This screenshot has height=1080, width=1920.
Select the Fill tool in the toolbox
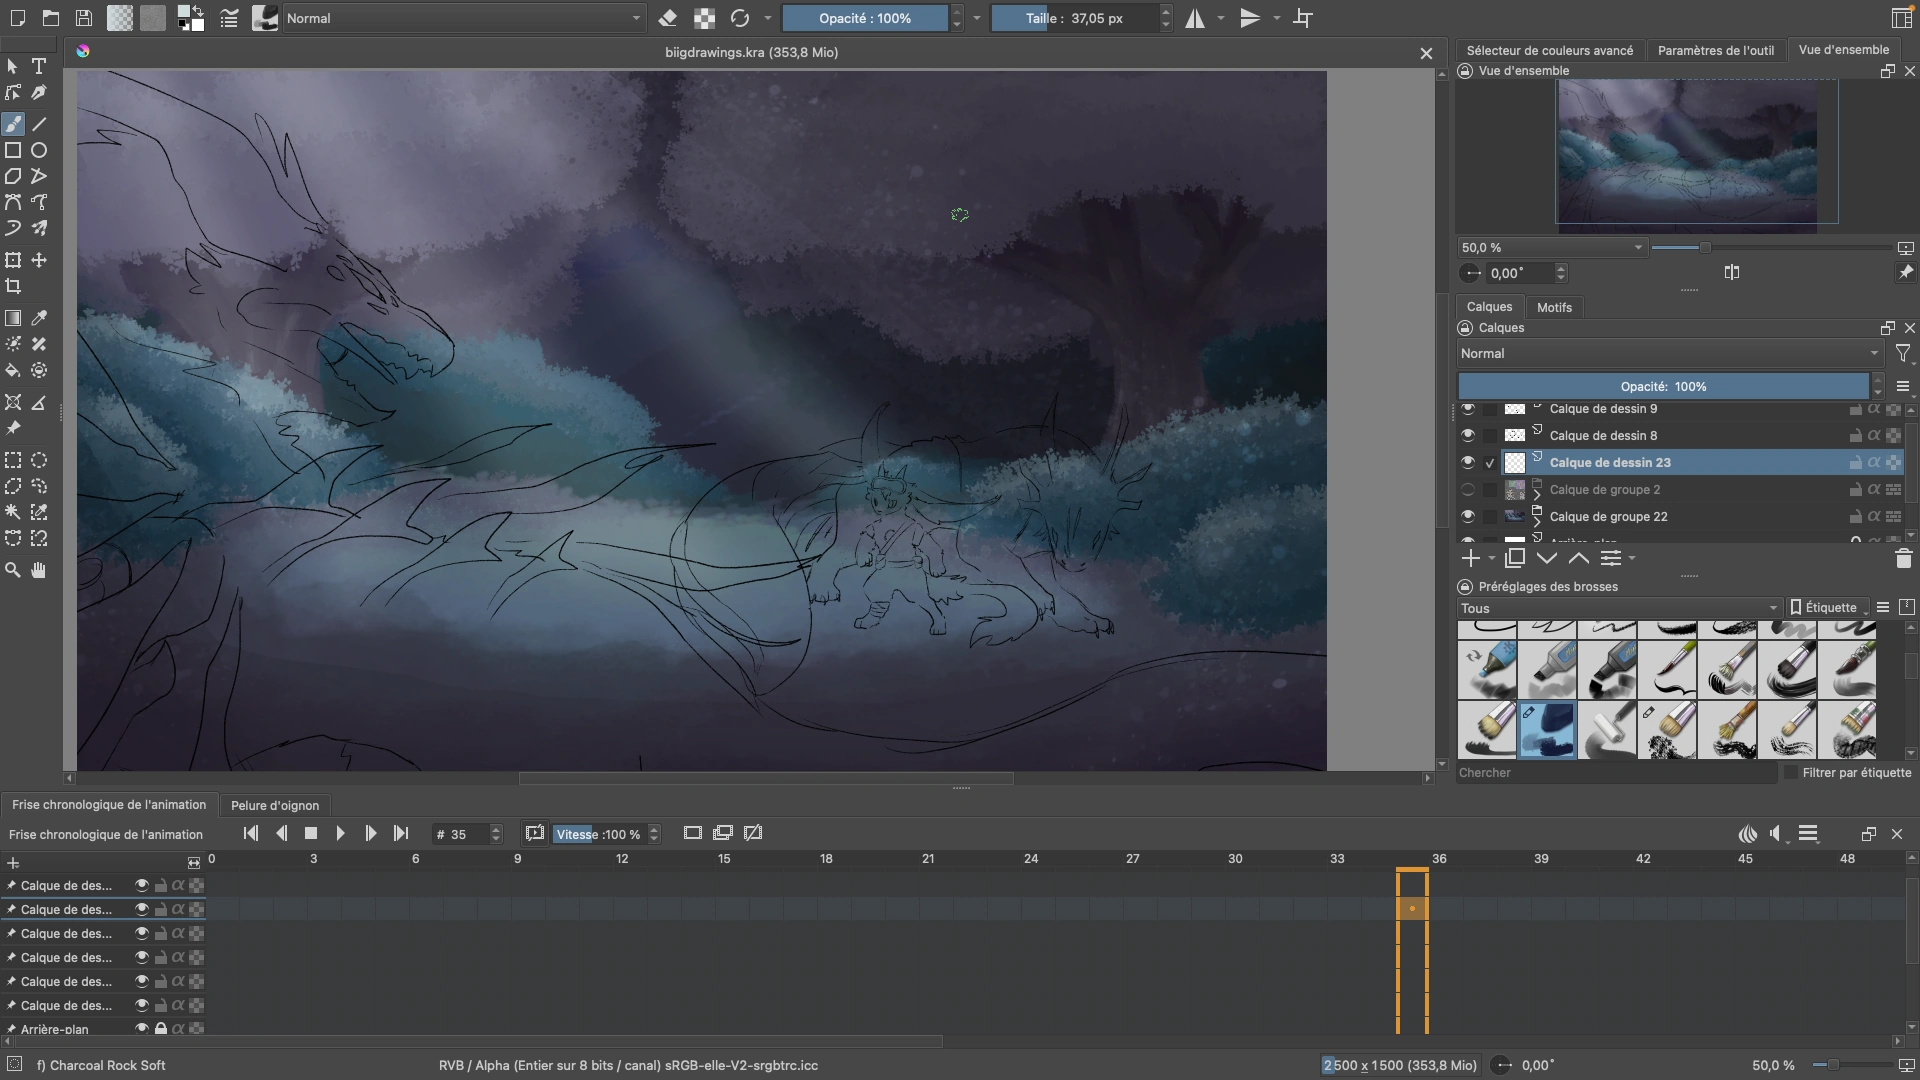tap(13, 370)
